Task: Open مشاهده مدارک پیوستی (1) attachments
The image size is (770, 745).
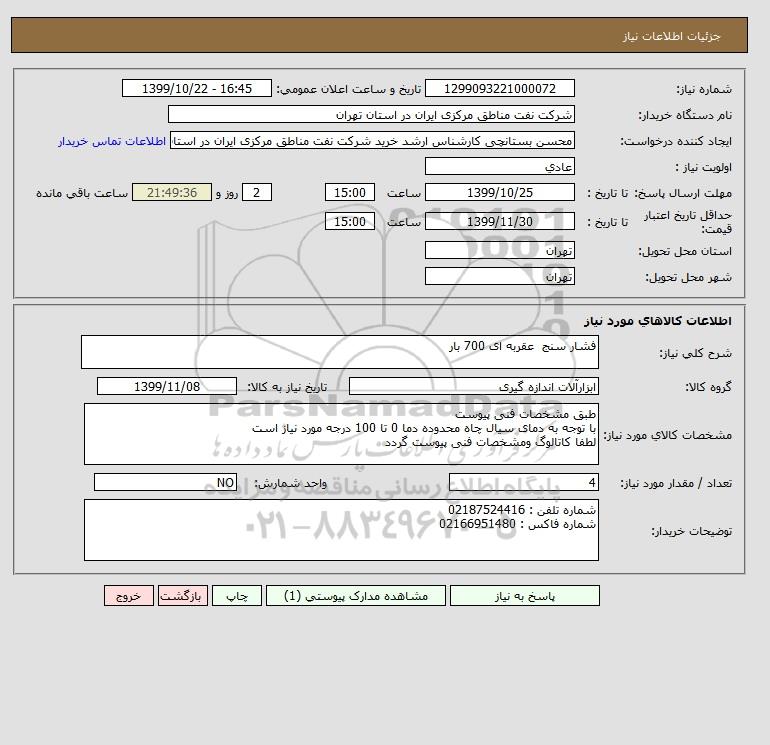Action: (x=356, y=596)
